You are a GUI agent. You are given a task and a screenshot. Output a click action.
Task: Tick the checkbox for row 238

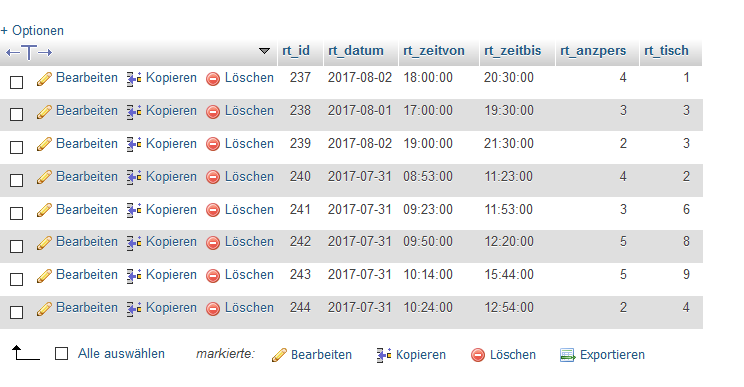click(x=17, y=114)
